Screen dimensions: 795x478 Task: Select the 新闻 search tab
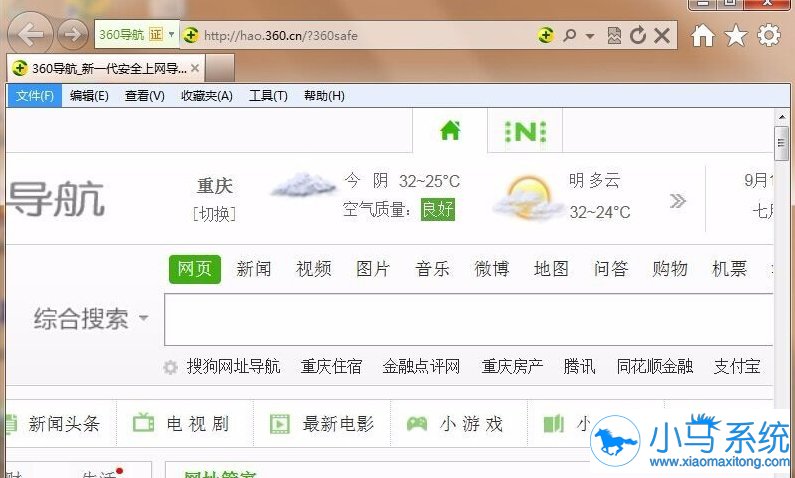254,269
